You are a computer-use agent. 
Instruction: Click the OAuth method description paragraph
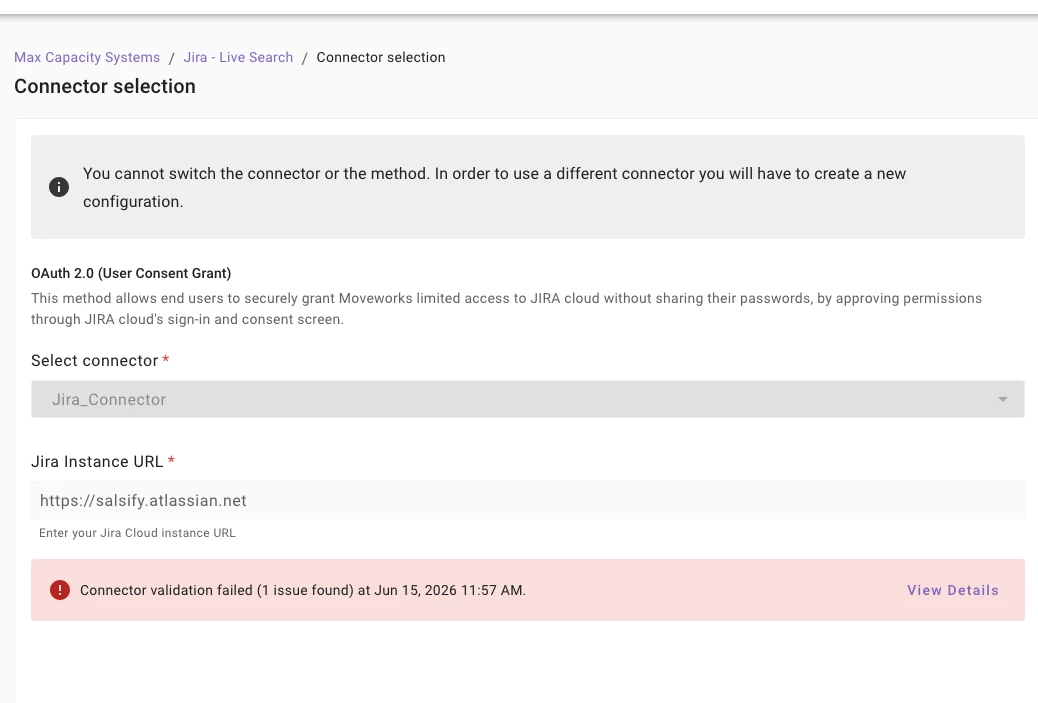(506, 308)
